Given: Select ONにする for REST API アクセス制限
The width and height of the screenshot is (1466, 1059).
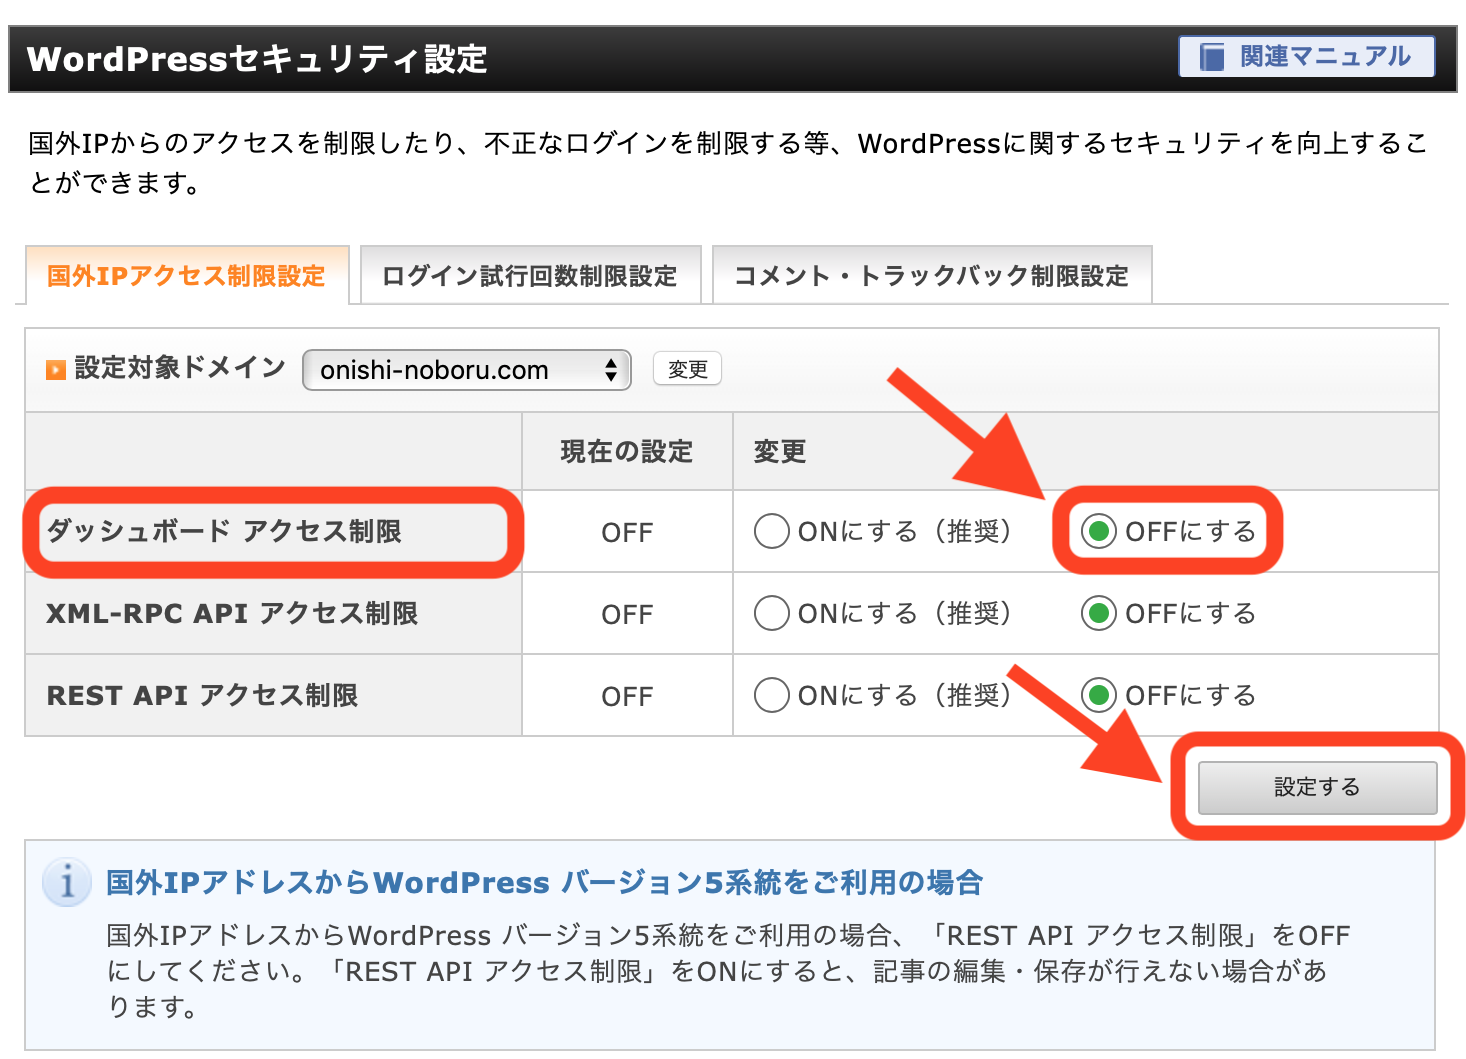Looking at the screenshot, I should tap(772, 695).
